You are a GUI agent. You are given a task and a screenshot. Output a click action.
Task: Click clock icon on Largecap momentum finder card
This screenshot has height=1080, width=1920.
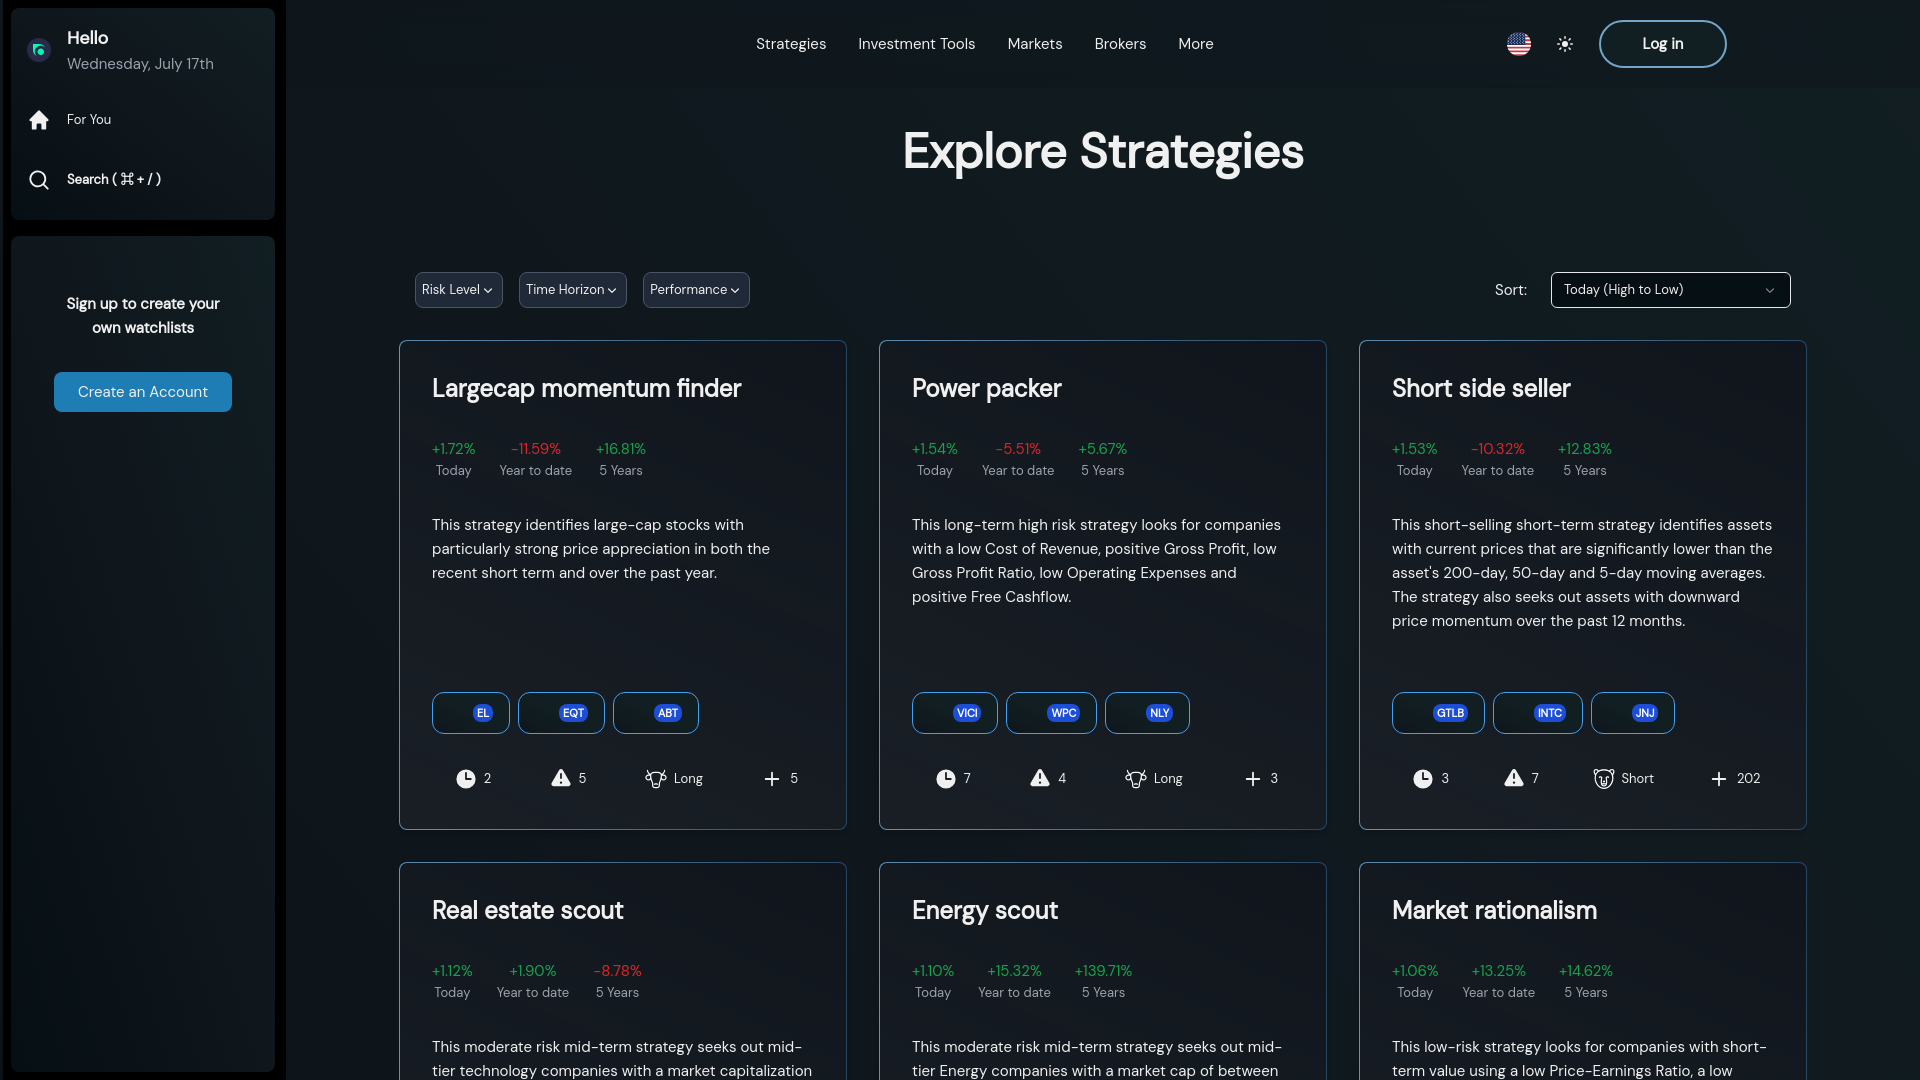[466, 779]
